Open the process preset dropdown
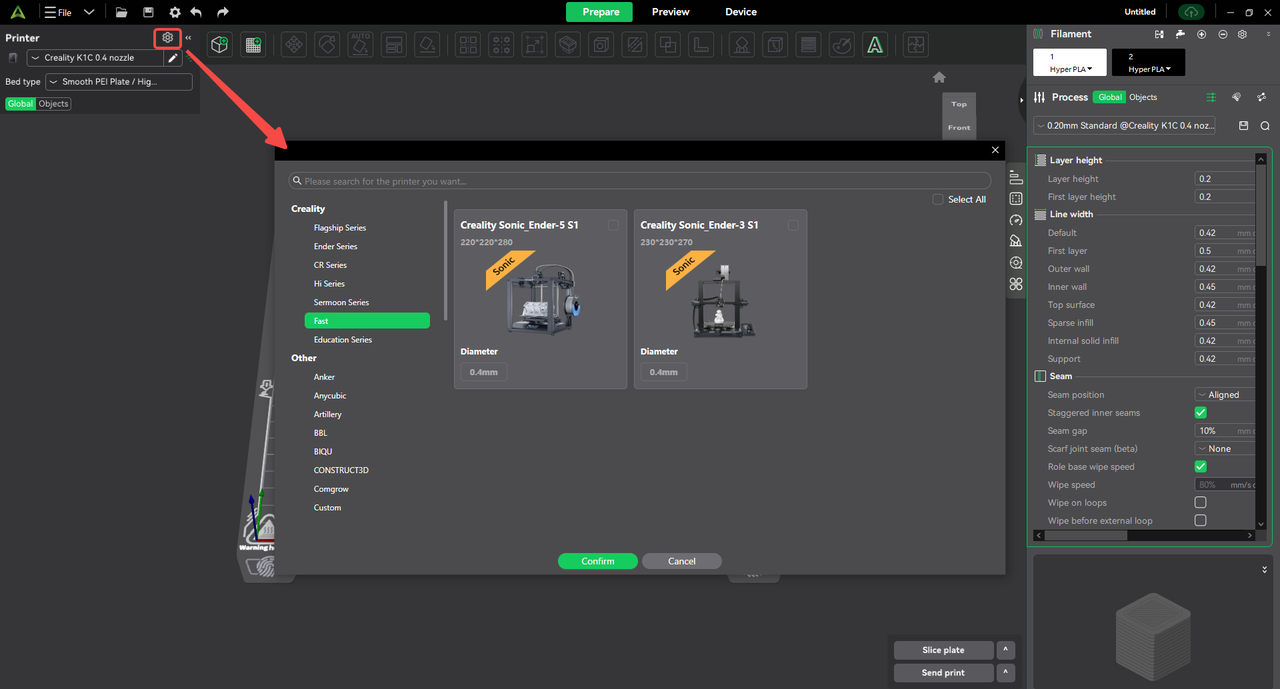Screen dimensions: 1280x689 [1124, 126]
